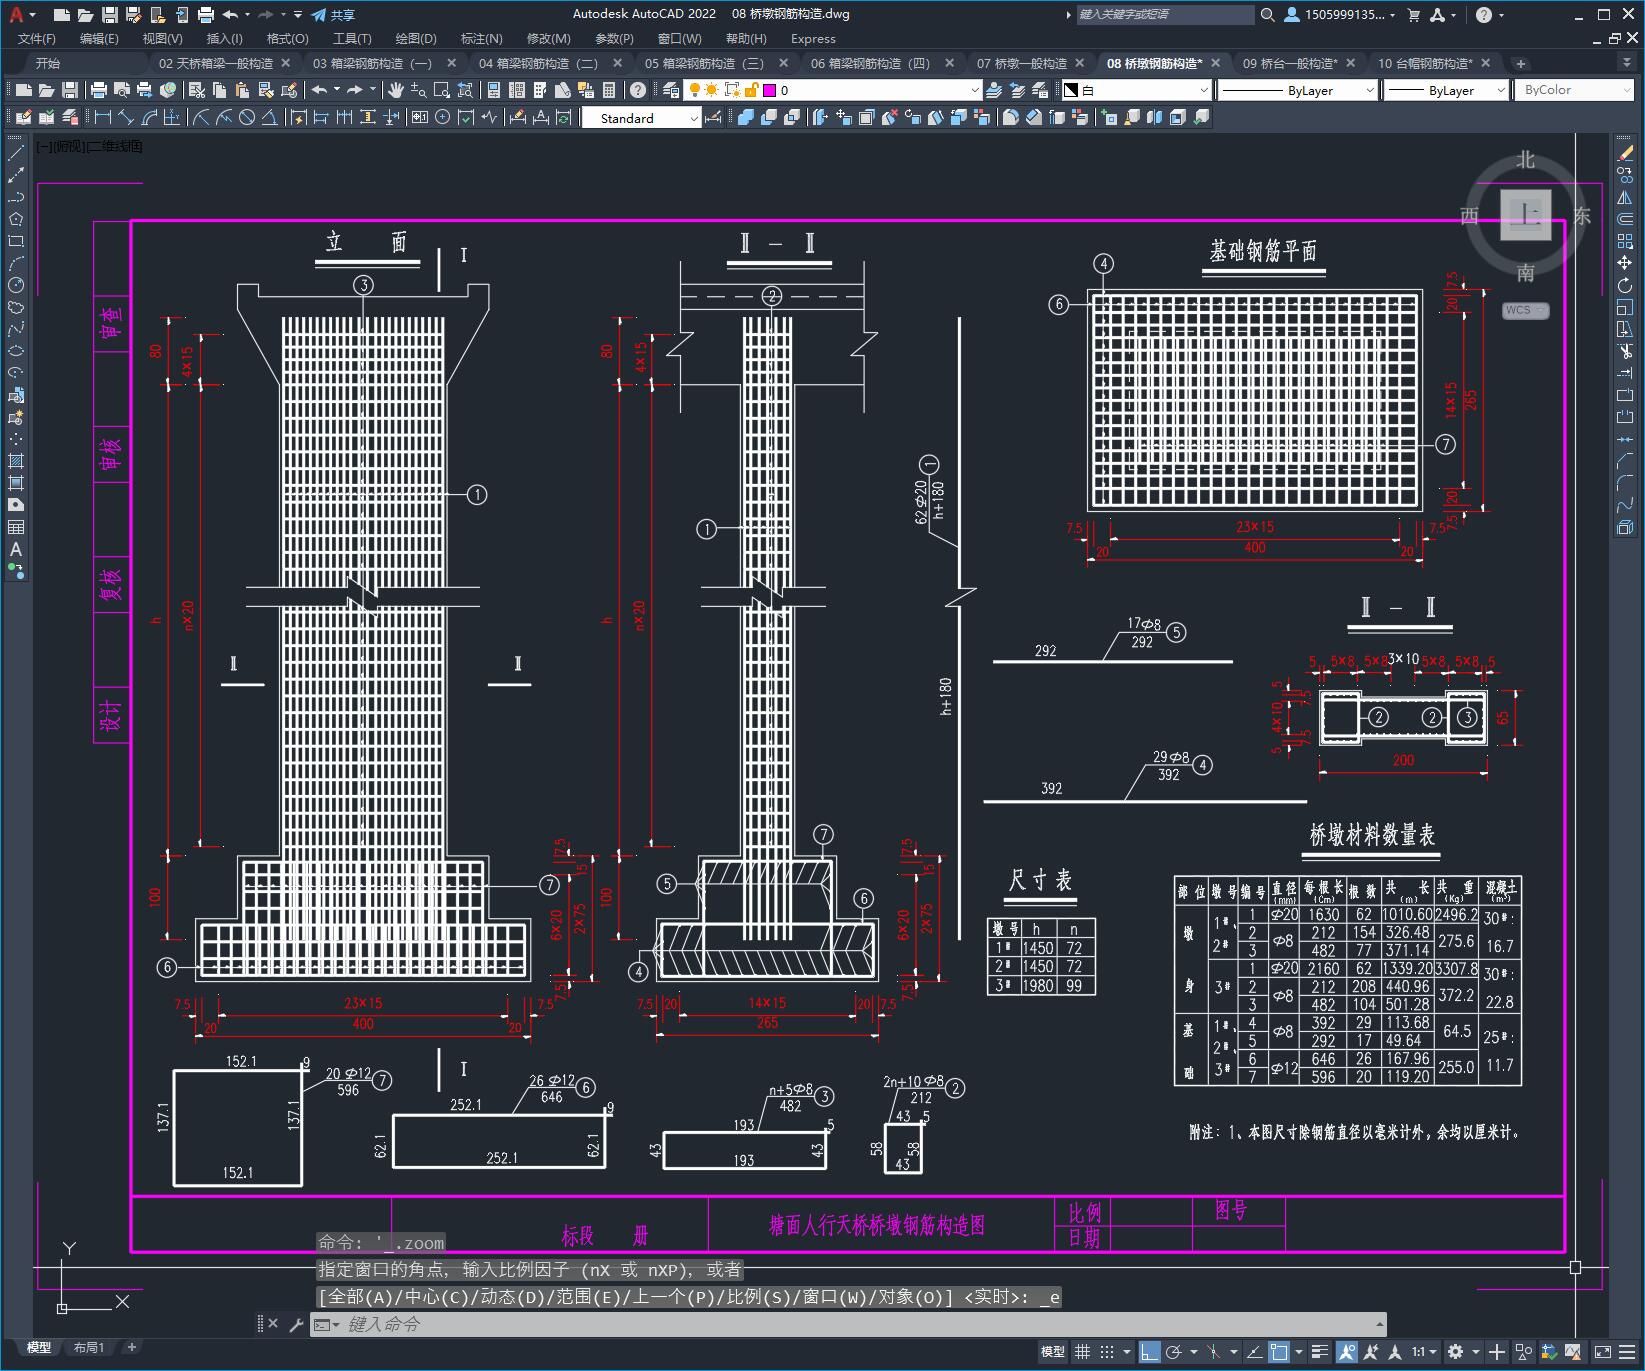Select the Multiline Text 'A' tool

(16, 549)
